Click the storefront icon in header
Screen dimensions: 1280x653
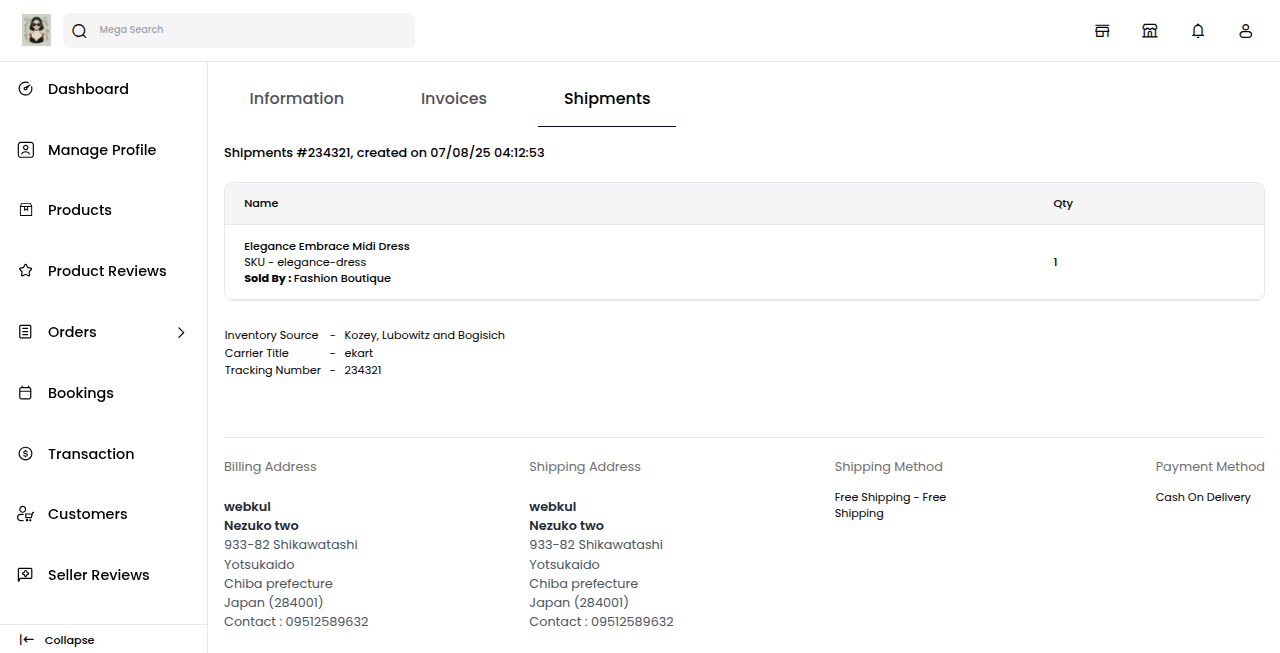1102,31
